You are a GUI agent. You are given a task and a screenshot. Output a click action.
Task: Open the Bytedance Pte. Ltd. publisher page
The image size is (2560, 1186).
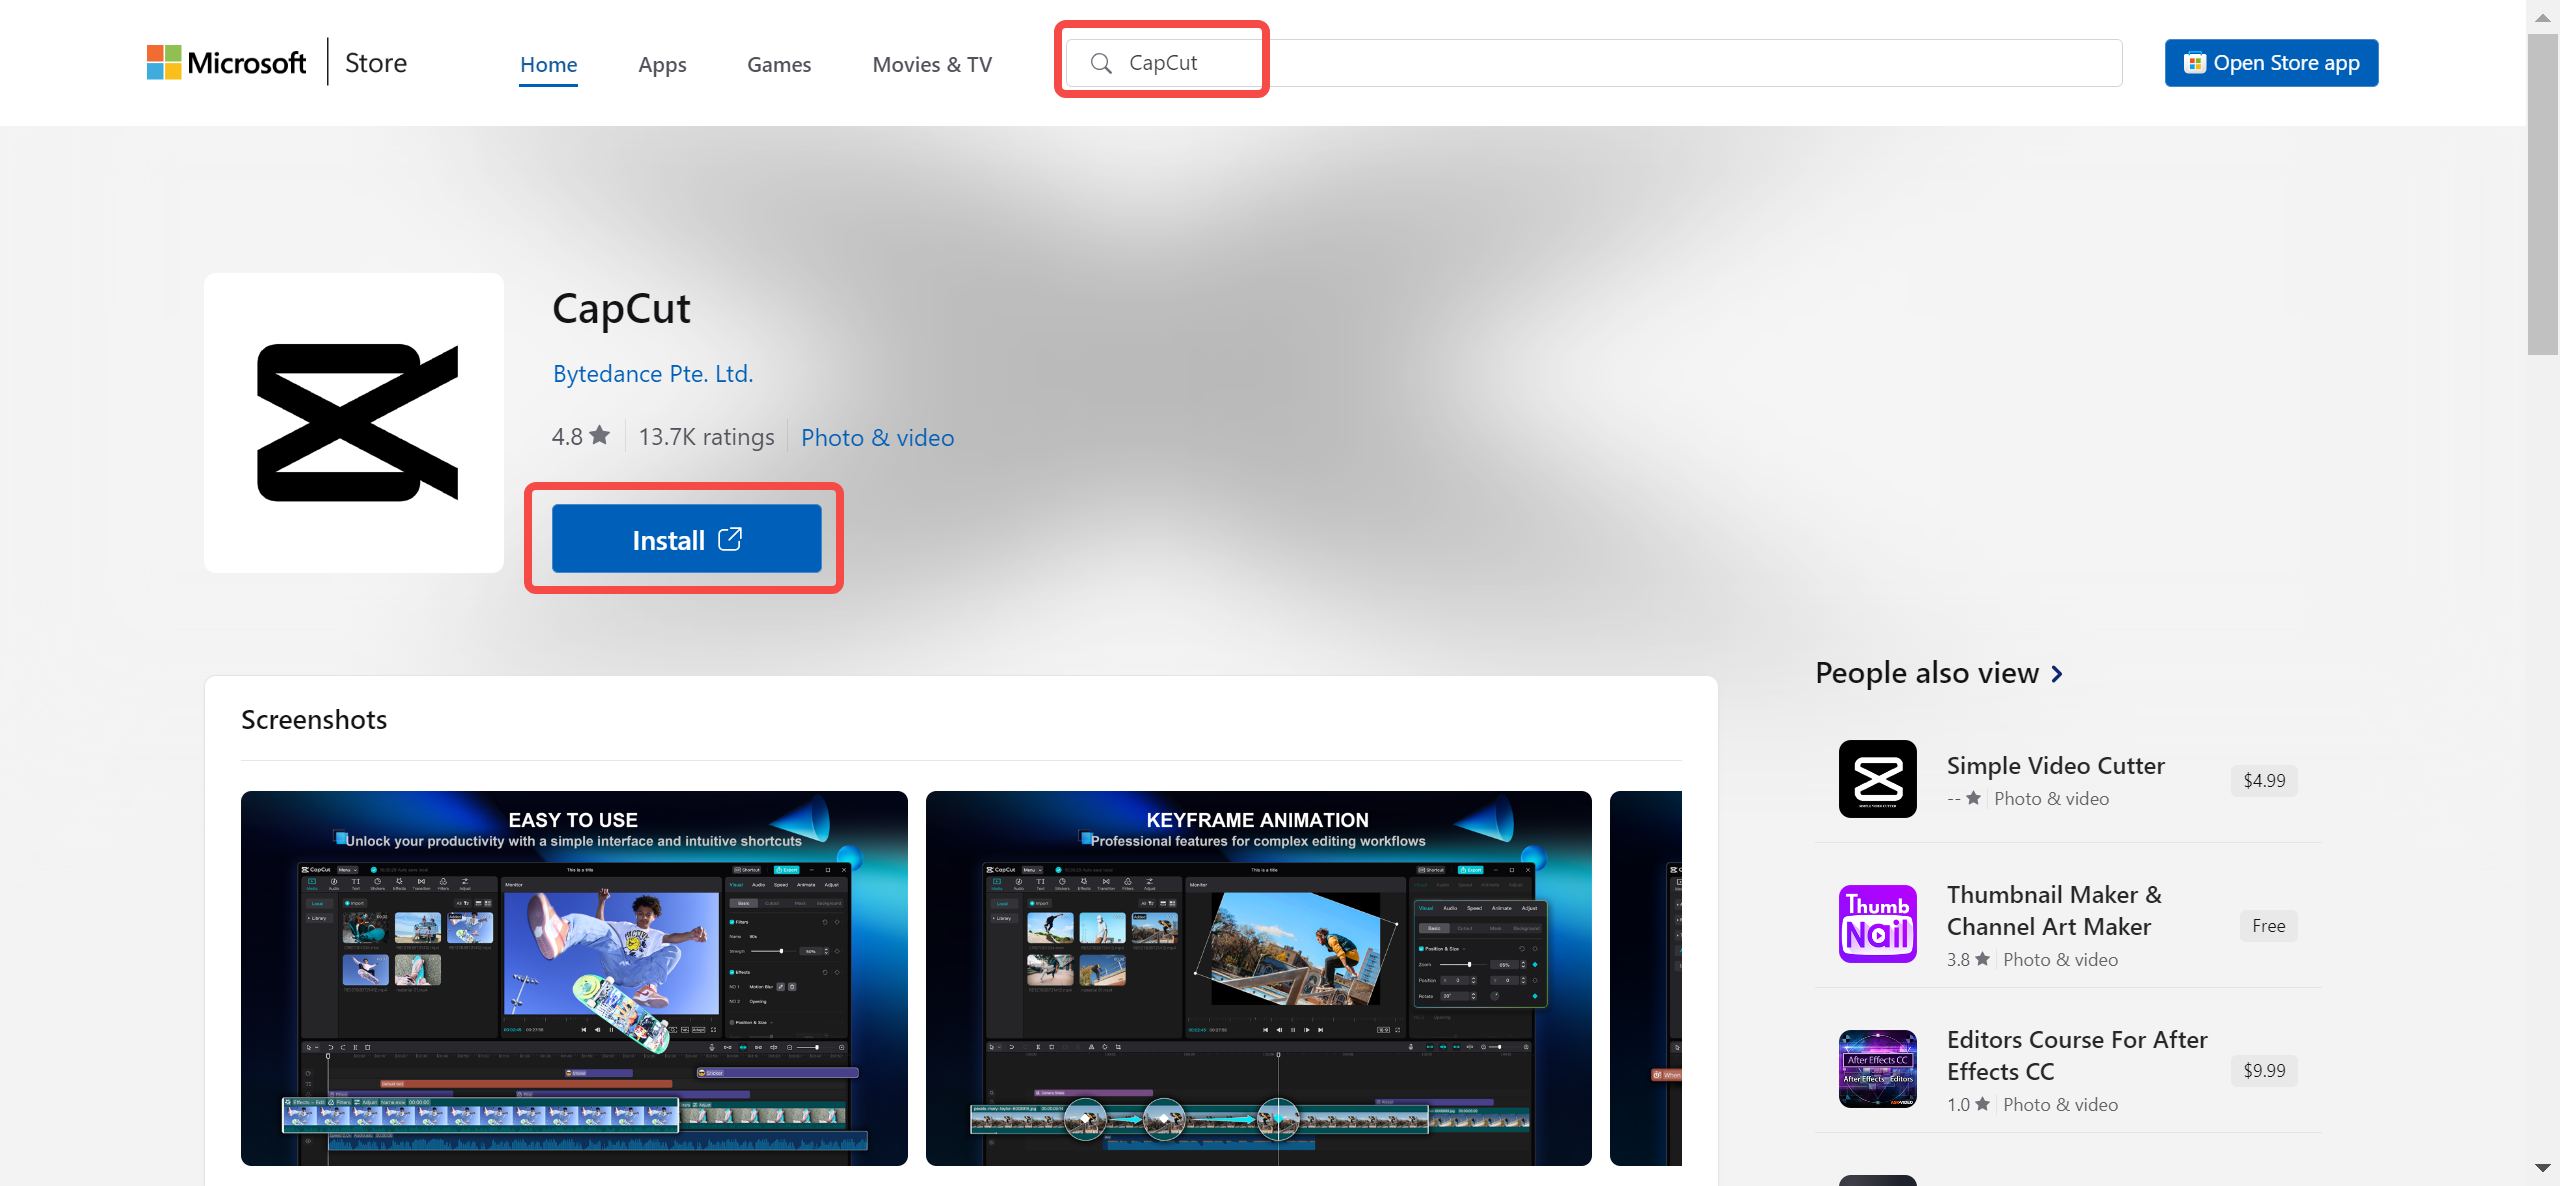coord(652,373)
